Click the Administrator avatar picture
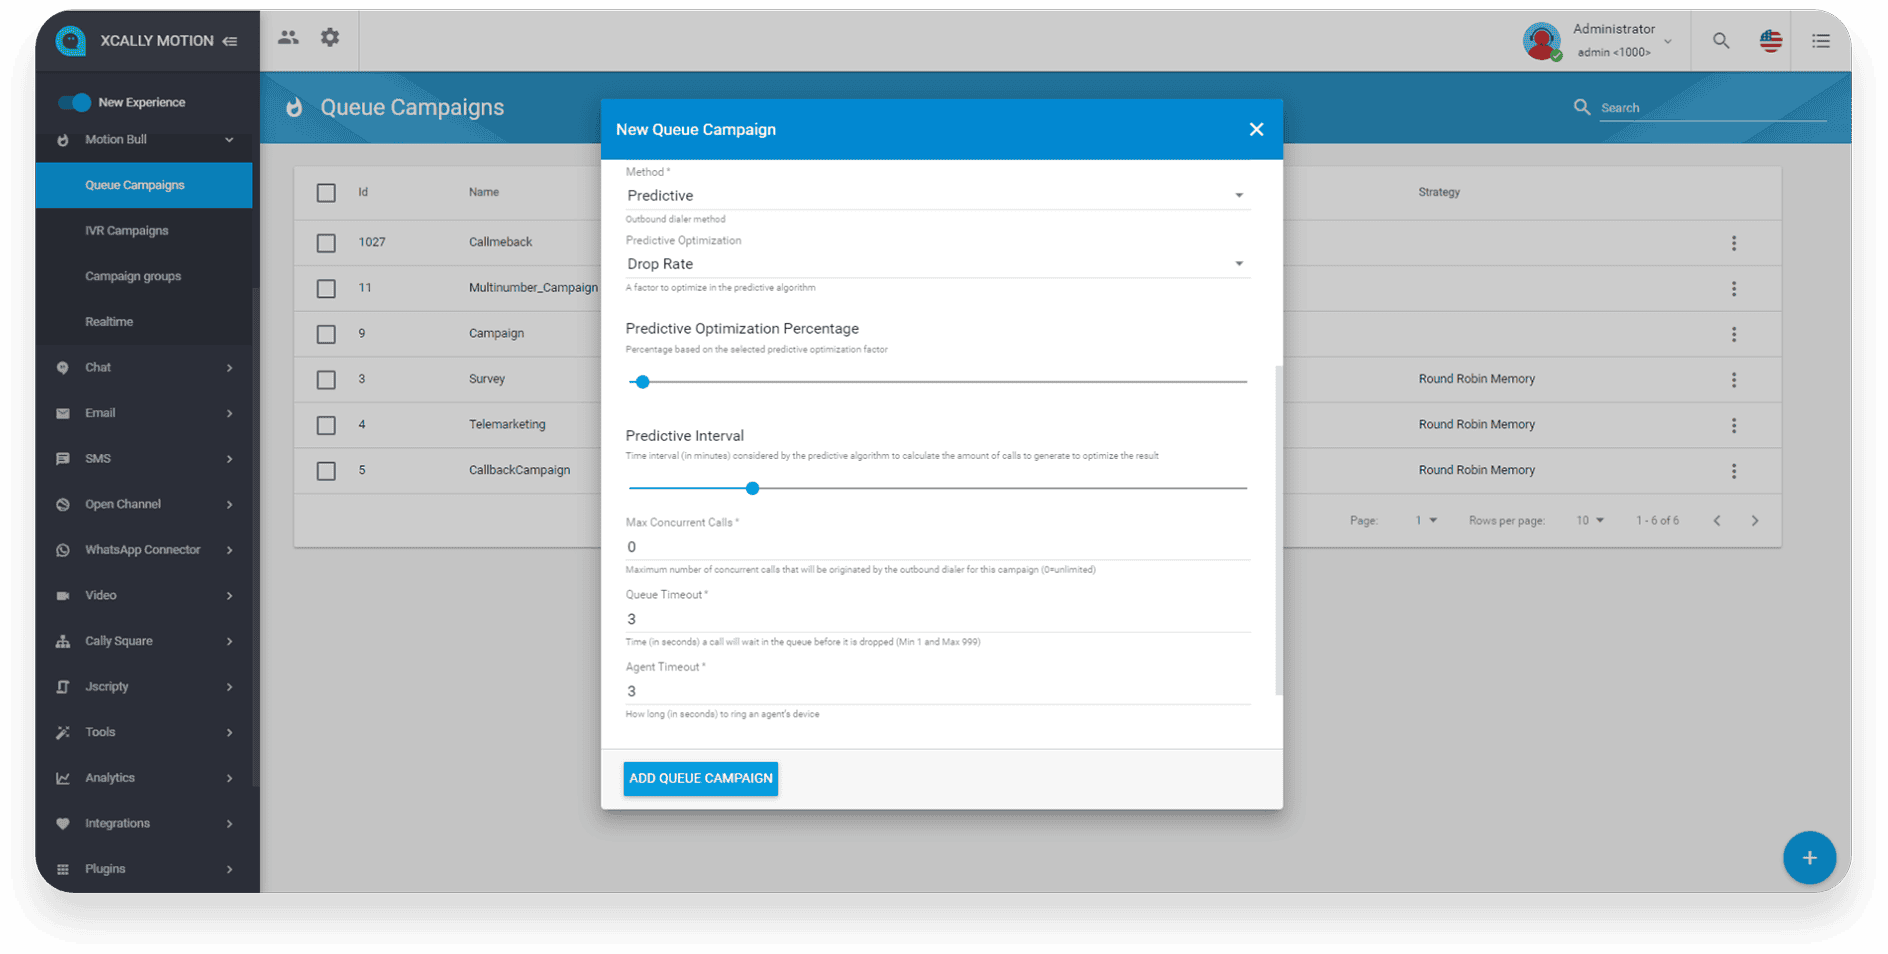Viewport: 1888px width, 954px height. (x=1542, y=41)
